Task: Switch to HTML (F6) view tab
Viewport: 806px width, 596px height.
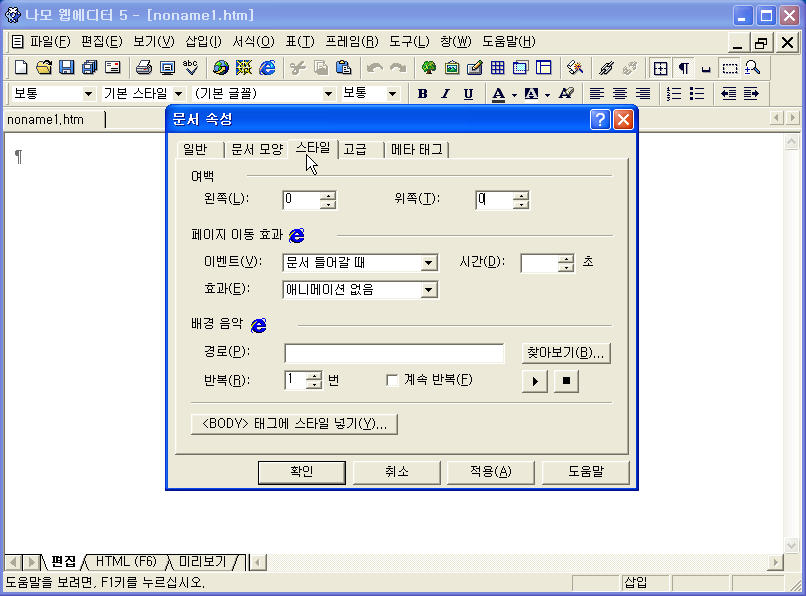Action: (x=126, y=562)
